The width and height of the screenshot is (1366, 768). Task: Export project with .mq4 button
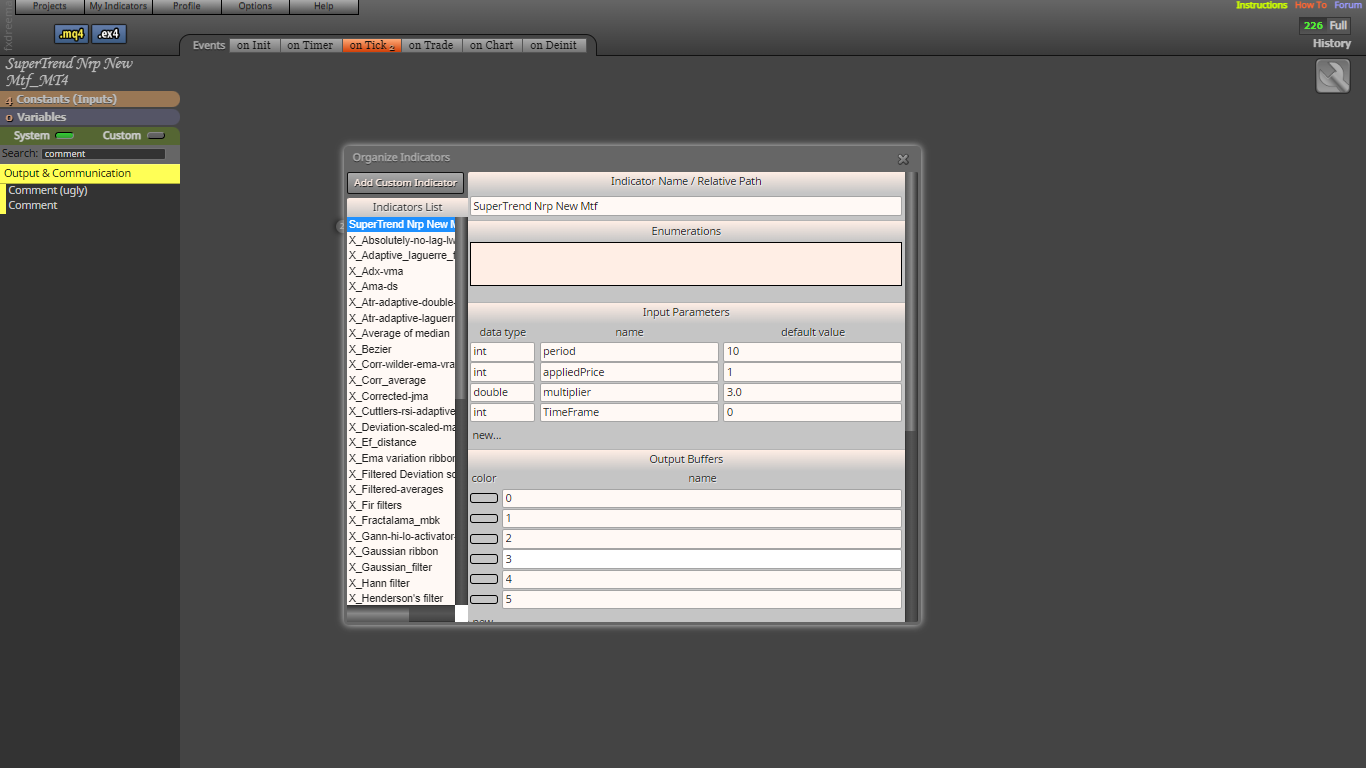(72, 34)
